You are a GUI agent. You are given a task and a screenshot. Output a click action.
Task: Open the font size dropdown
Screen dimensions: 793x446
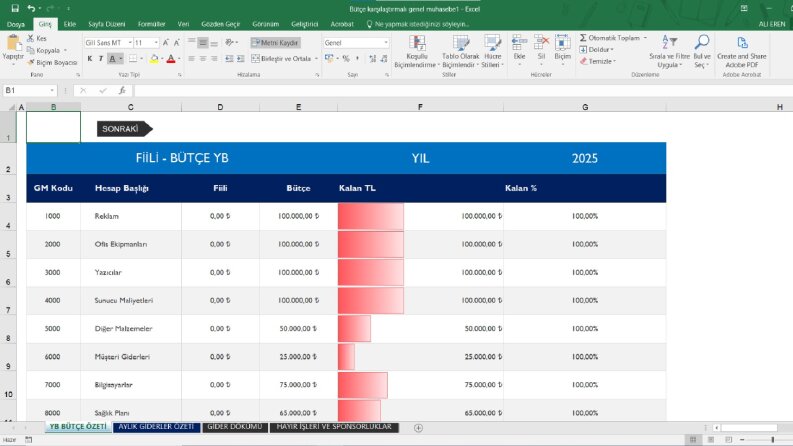156,42
